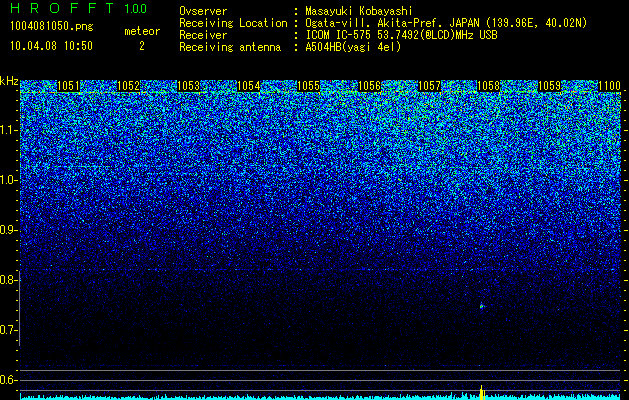Click the 1055 time marker
The height and width of the screenshot is (400, 629).
[x=309, y=86]
